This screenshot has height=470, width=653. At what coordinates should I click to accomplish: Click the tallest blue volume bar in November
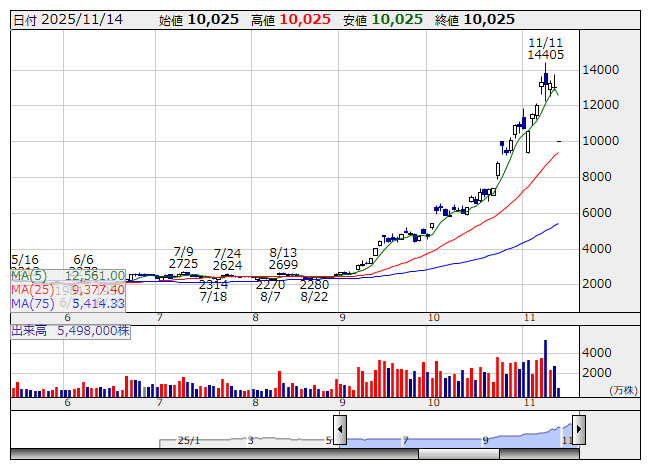tap(545, 368)
